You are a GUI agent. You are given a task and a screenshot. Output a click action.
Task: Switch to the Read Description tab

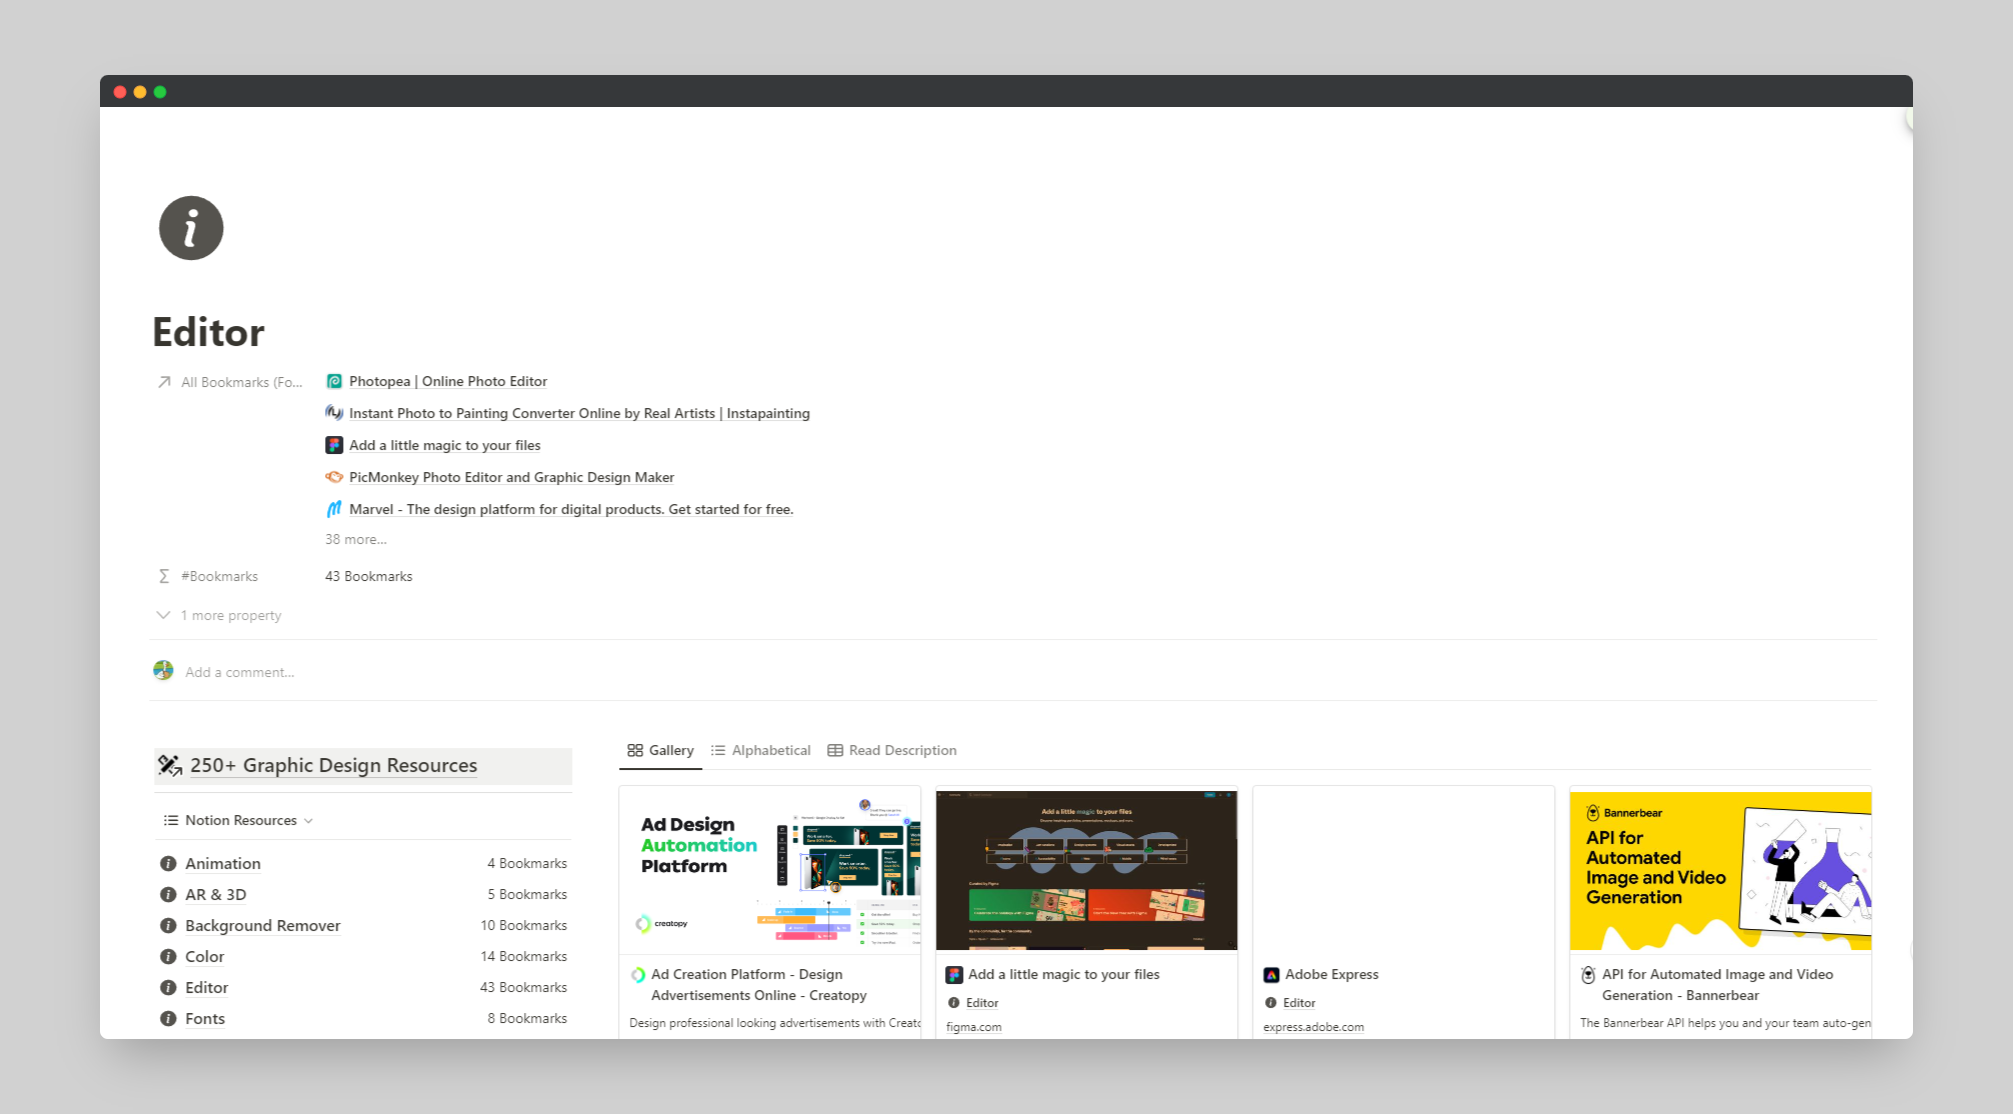click(892, 750)
